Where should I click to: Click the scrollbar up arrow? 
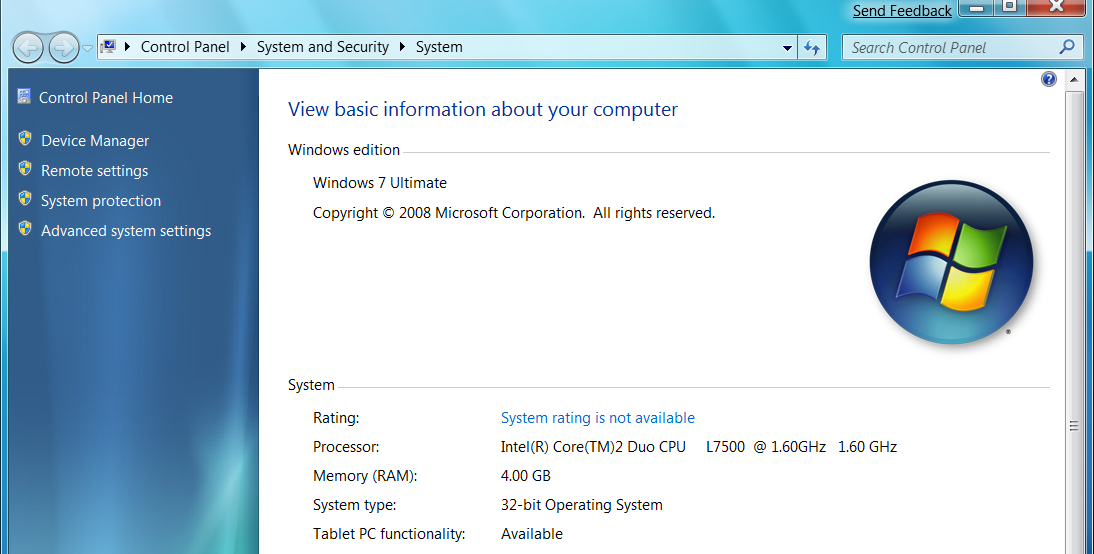point(1074,80)
